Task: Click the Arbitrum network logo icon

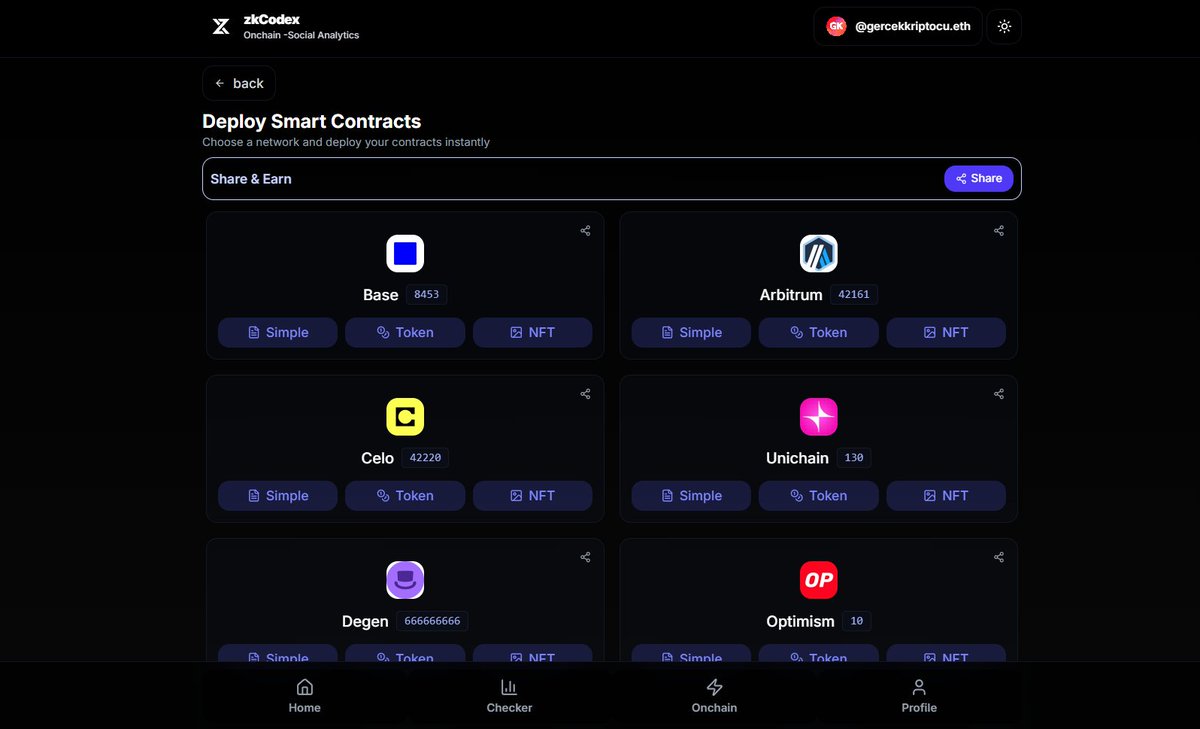Action: coord(818,253)
